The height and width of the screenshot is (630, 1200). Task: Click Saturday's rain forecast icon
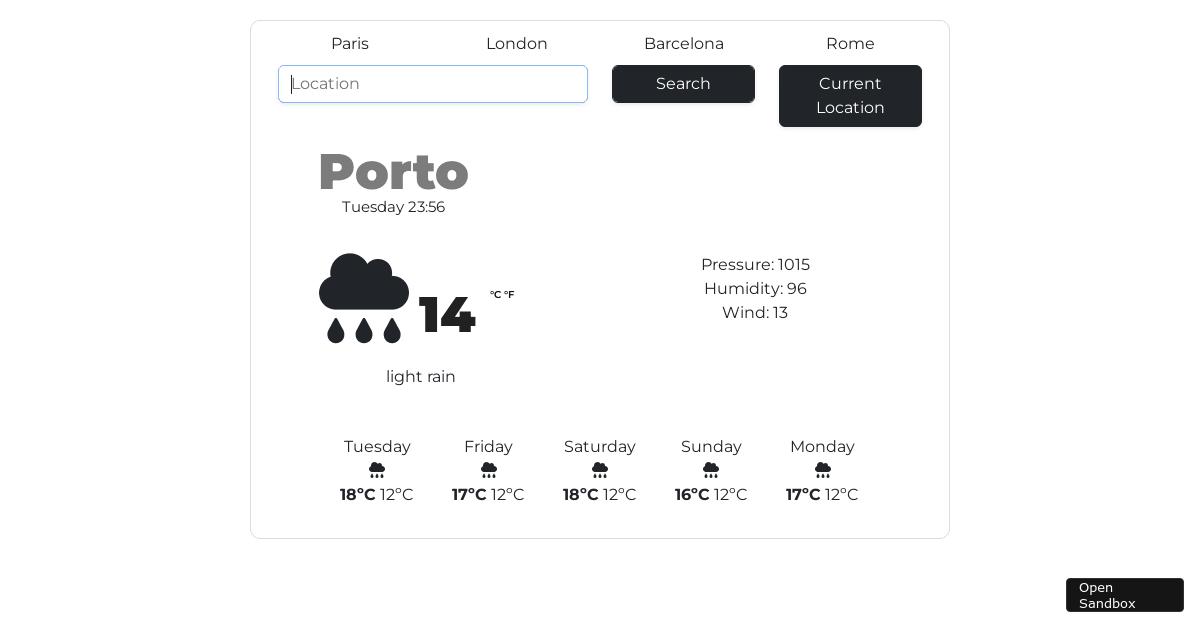pyautogui.click(x=600, y=470)
